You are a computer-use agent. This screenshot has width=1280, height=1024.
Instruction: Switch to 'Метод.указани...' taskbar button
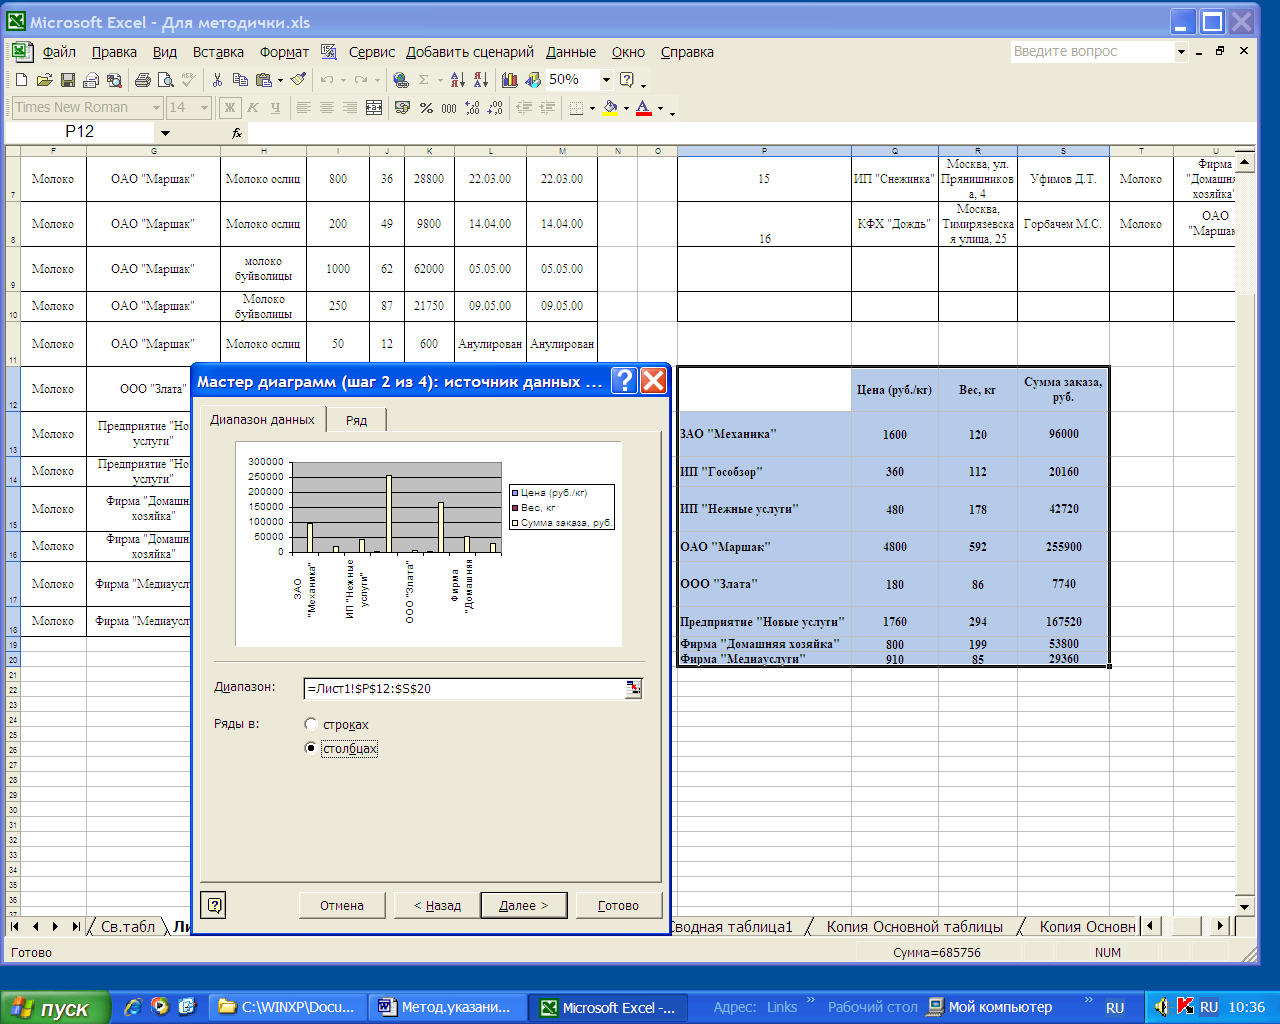pyautogui.click(x=449, y=1008)
